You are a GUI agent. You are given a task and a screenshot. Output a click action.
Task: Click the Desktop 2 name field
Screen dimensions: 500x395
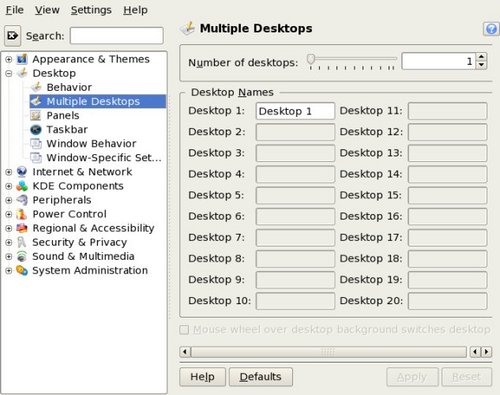(x=295, y=132)
